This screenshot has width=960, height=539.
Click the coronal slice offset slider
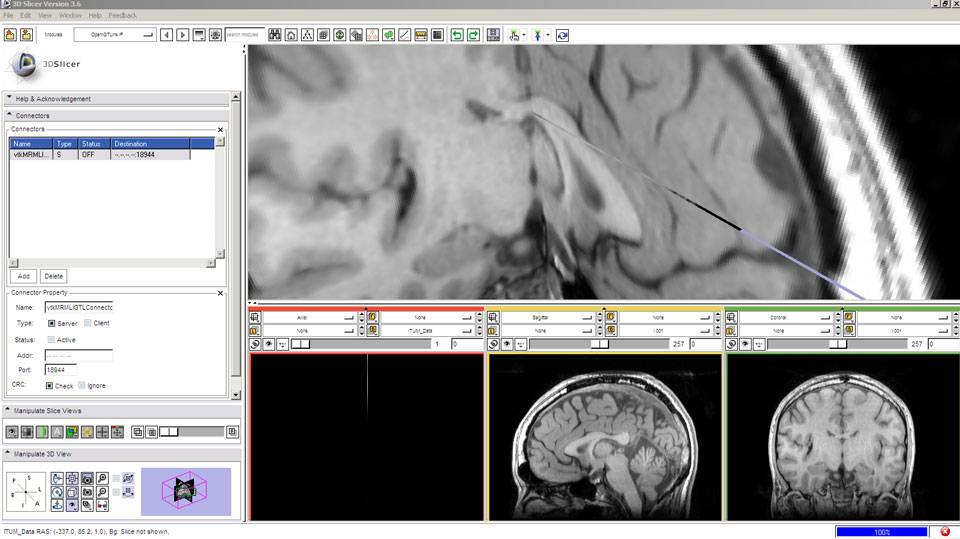(838, 344)
